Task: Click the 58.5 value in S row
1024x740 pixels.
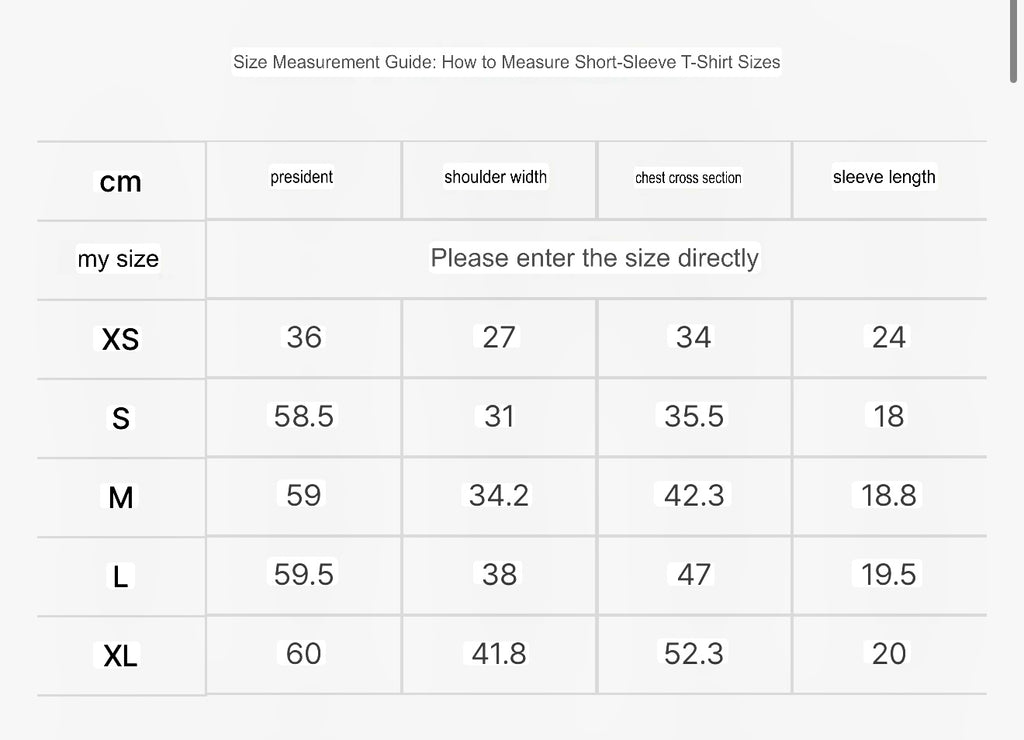Action: (304, 416)
